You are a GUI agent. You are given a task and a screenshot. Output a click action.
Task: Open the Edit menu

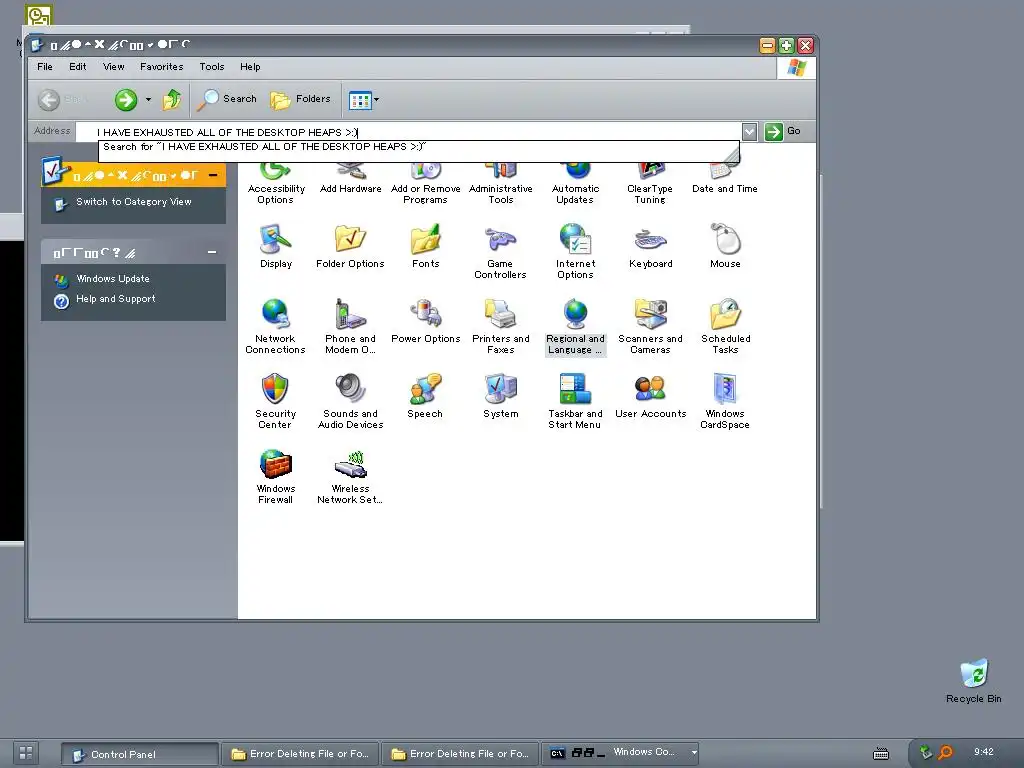point(78,67)
